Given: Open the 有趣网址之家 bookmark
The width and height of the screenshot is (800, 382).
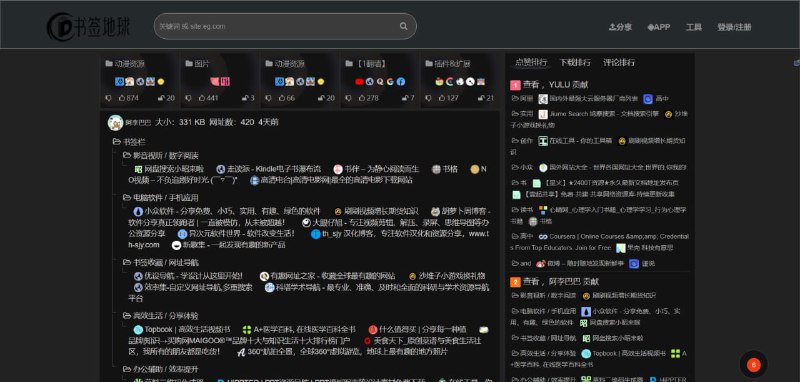Looking at the screenshot, I should [x=328, y=276].
